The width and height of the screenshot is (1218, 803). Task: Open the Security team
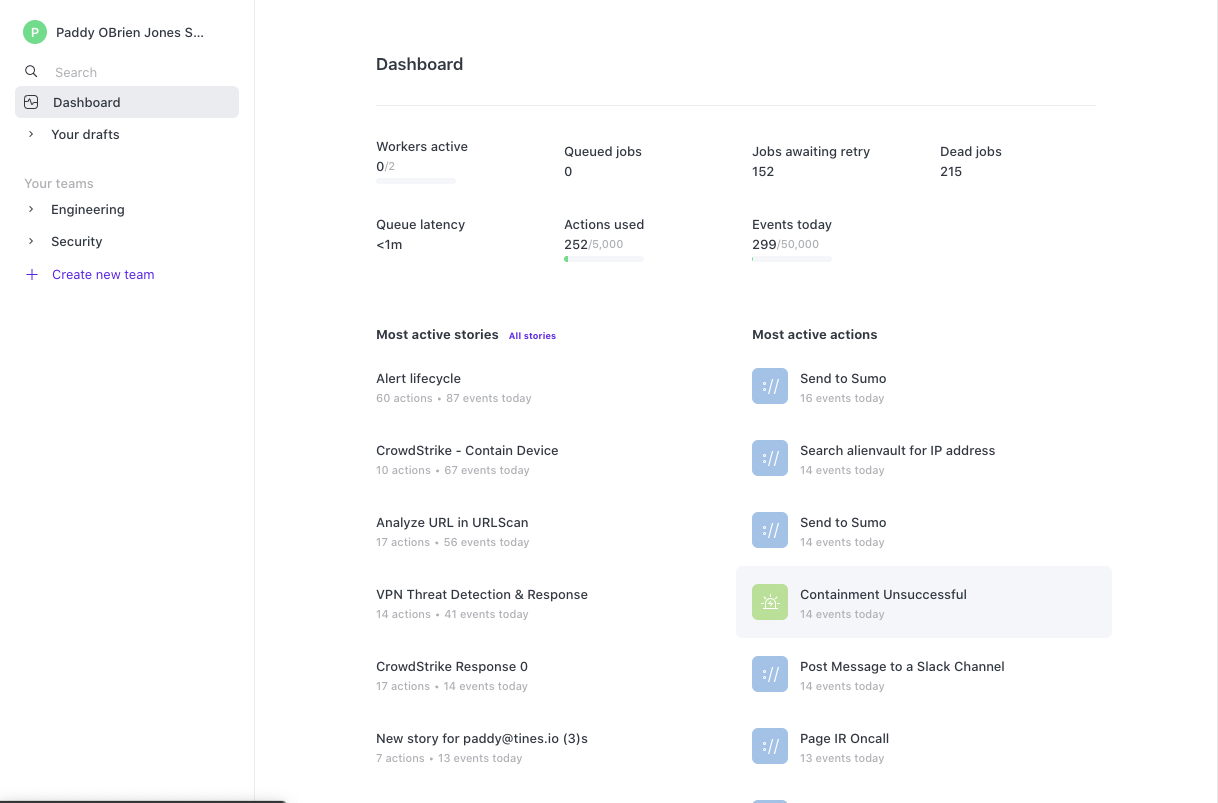pos(127,241)
